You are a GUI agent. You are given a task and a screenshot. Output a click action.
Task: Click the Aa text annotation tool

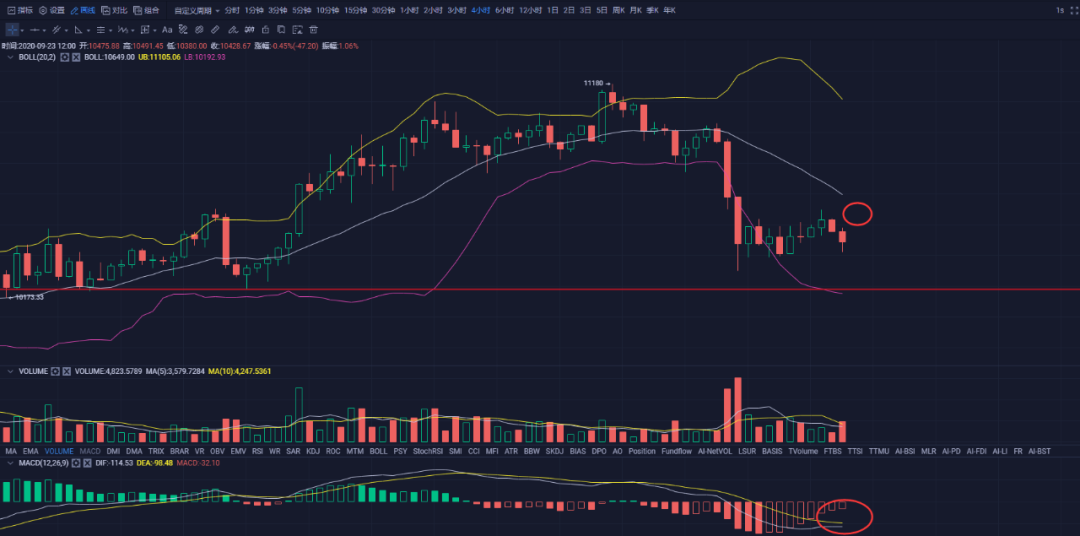[x=167, y=30]
